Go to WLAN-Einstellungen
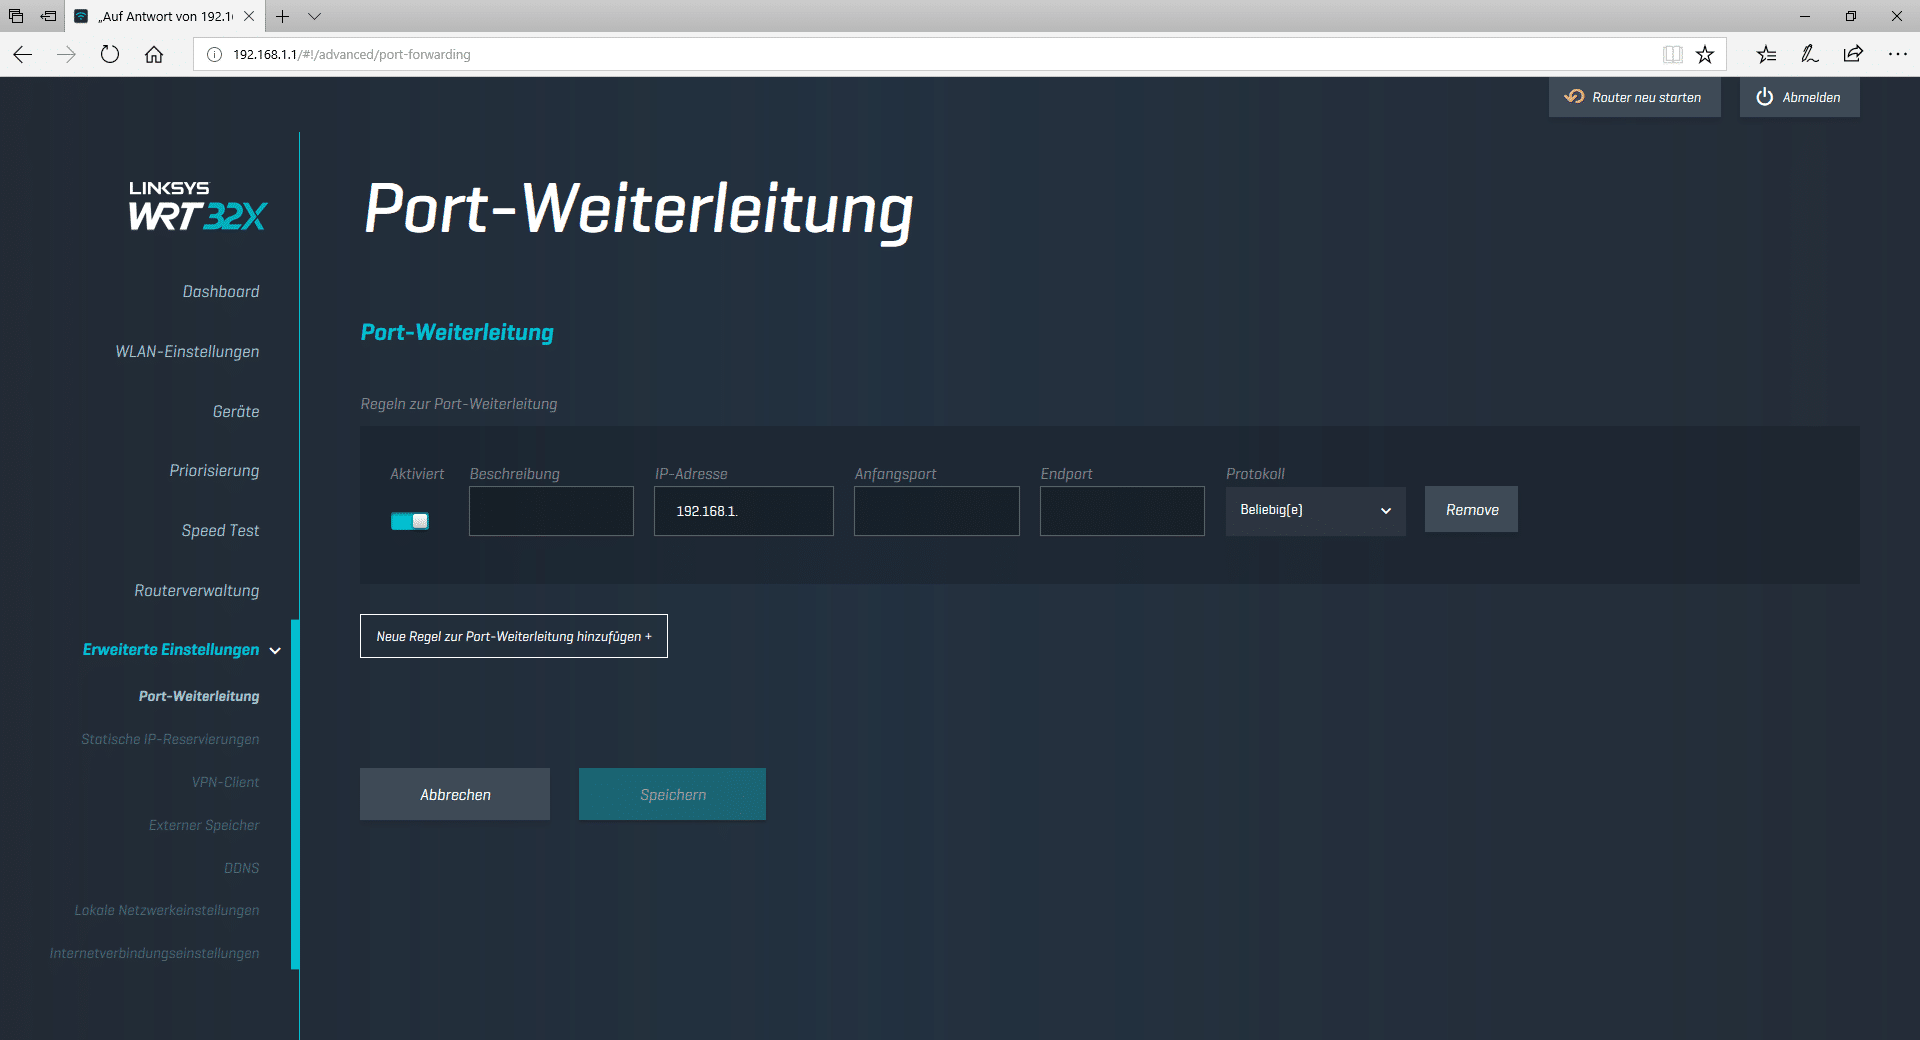Viewport: 1920px width, 1040px height. [187, 352]
